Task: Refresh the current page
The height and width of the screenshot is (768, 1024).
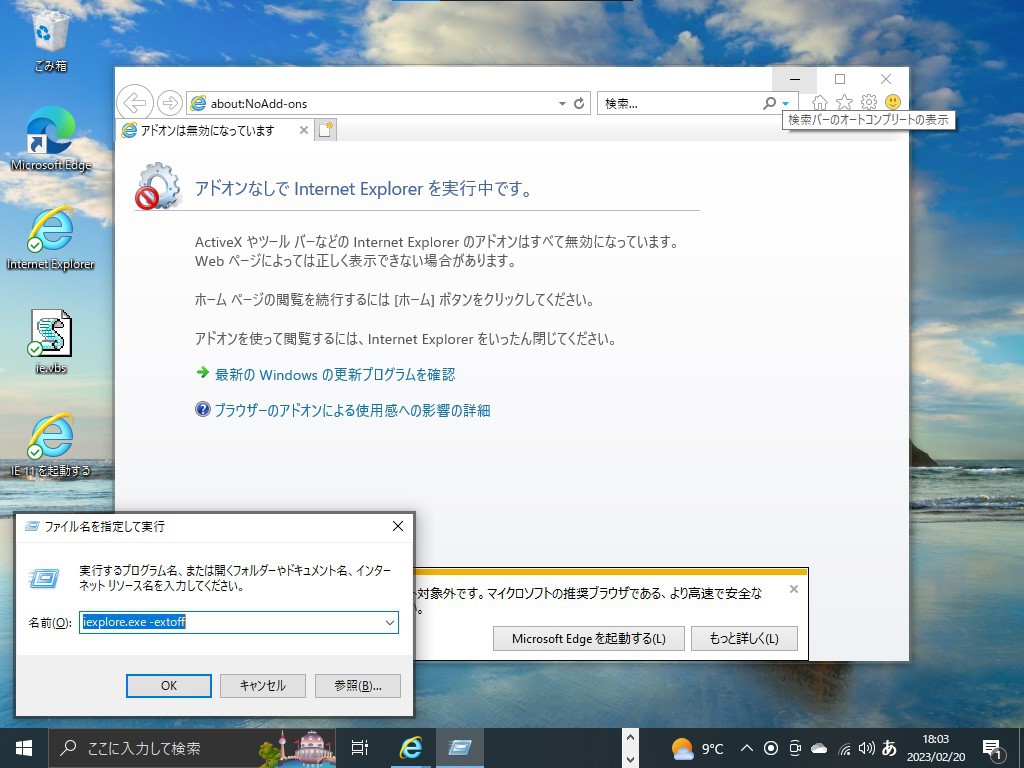Action: [578, 102]
